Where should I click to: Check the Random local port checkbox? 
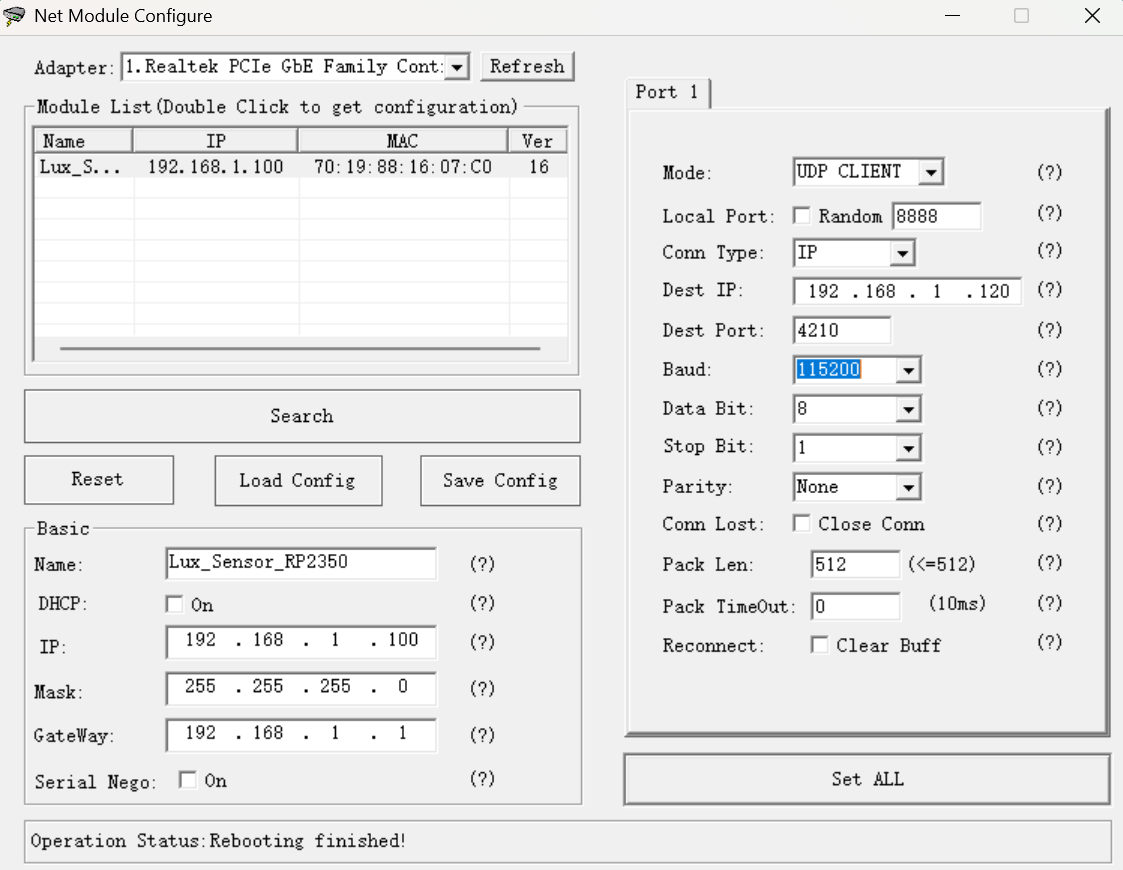coord(802,216)
